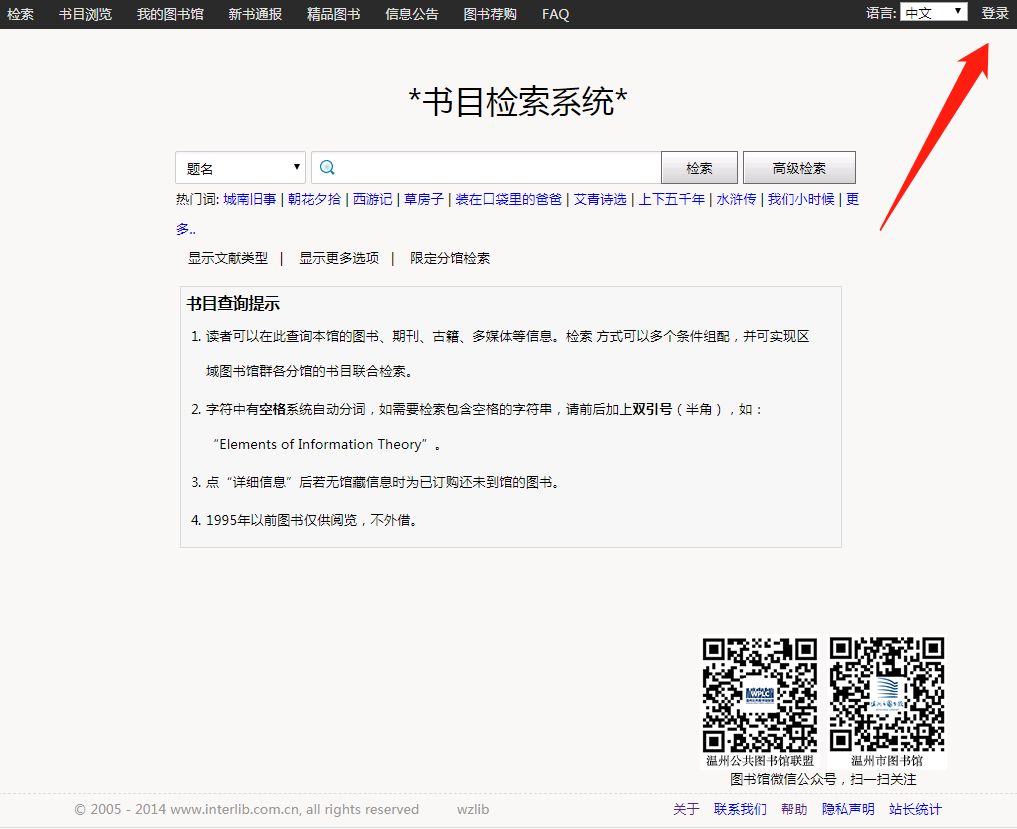Open the 书目浏览 menu item
Screen dimensions: 1017x829
(x=85, y=14)
